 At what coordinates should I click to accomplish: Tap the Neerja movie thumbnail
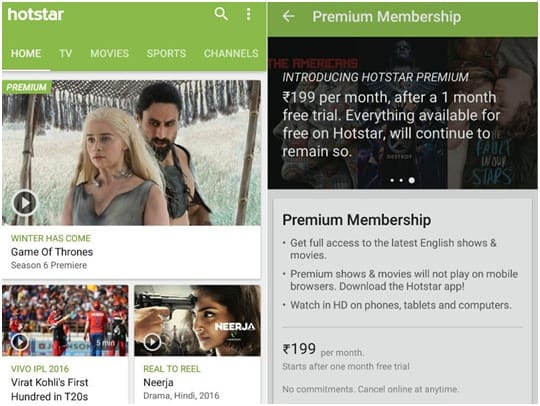point(197,321)
